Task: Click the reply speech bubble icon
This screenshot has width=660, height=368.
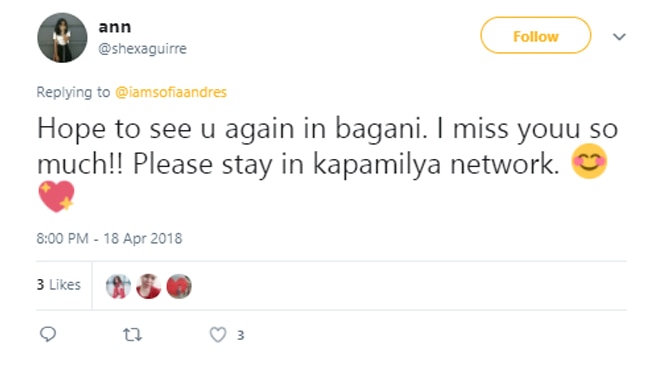Action: tap(48, 334)
